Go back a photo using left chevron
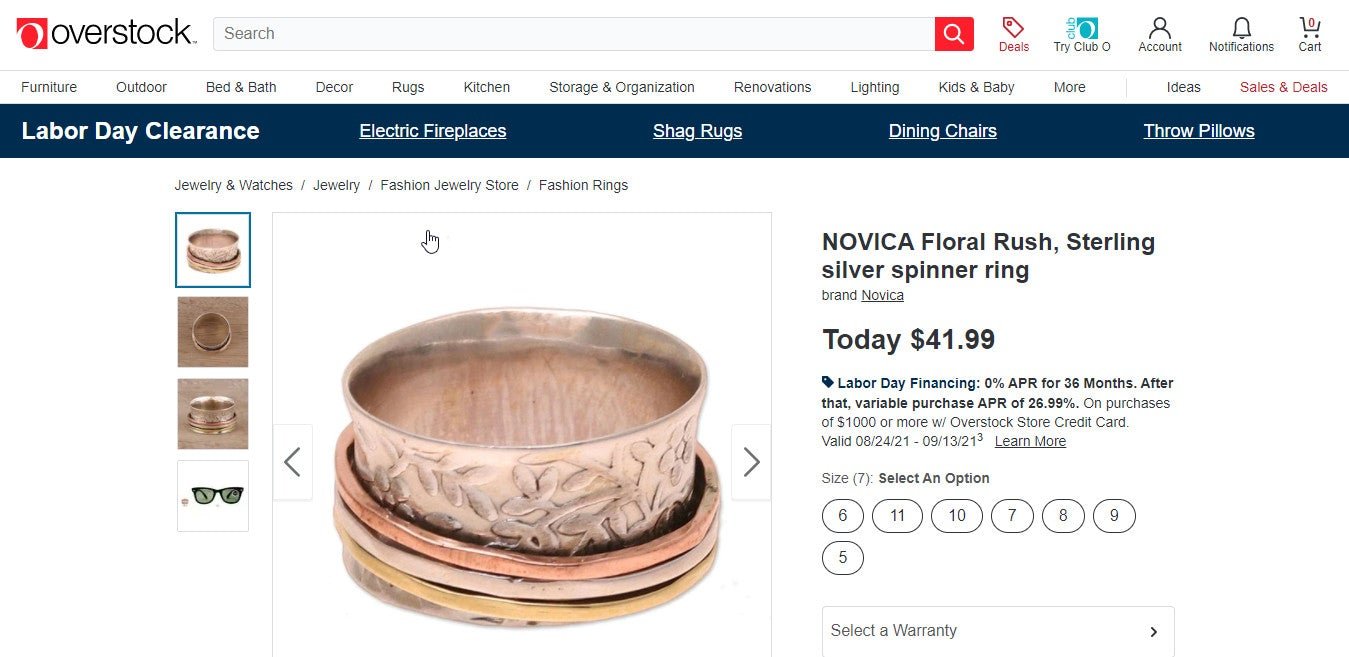Image resolution: width=1349 pixels, height=657 pixels. (293, 462)
